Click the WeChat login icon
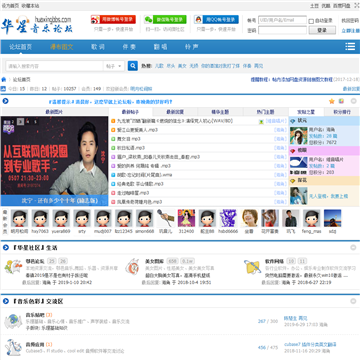 (148, 20)
